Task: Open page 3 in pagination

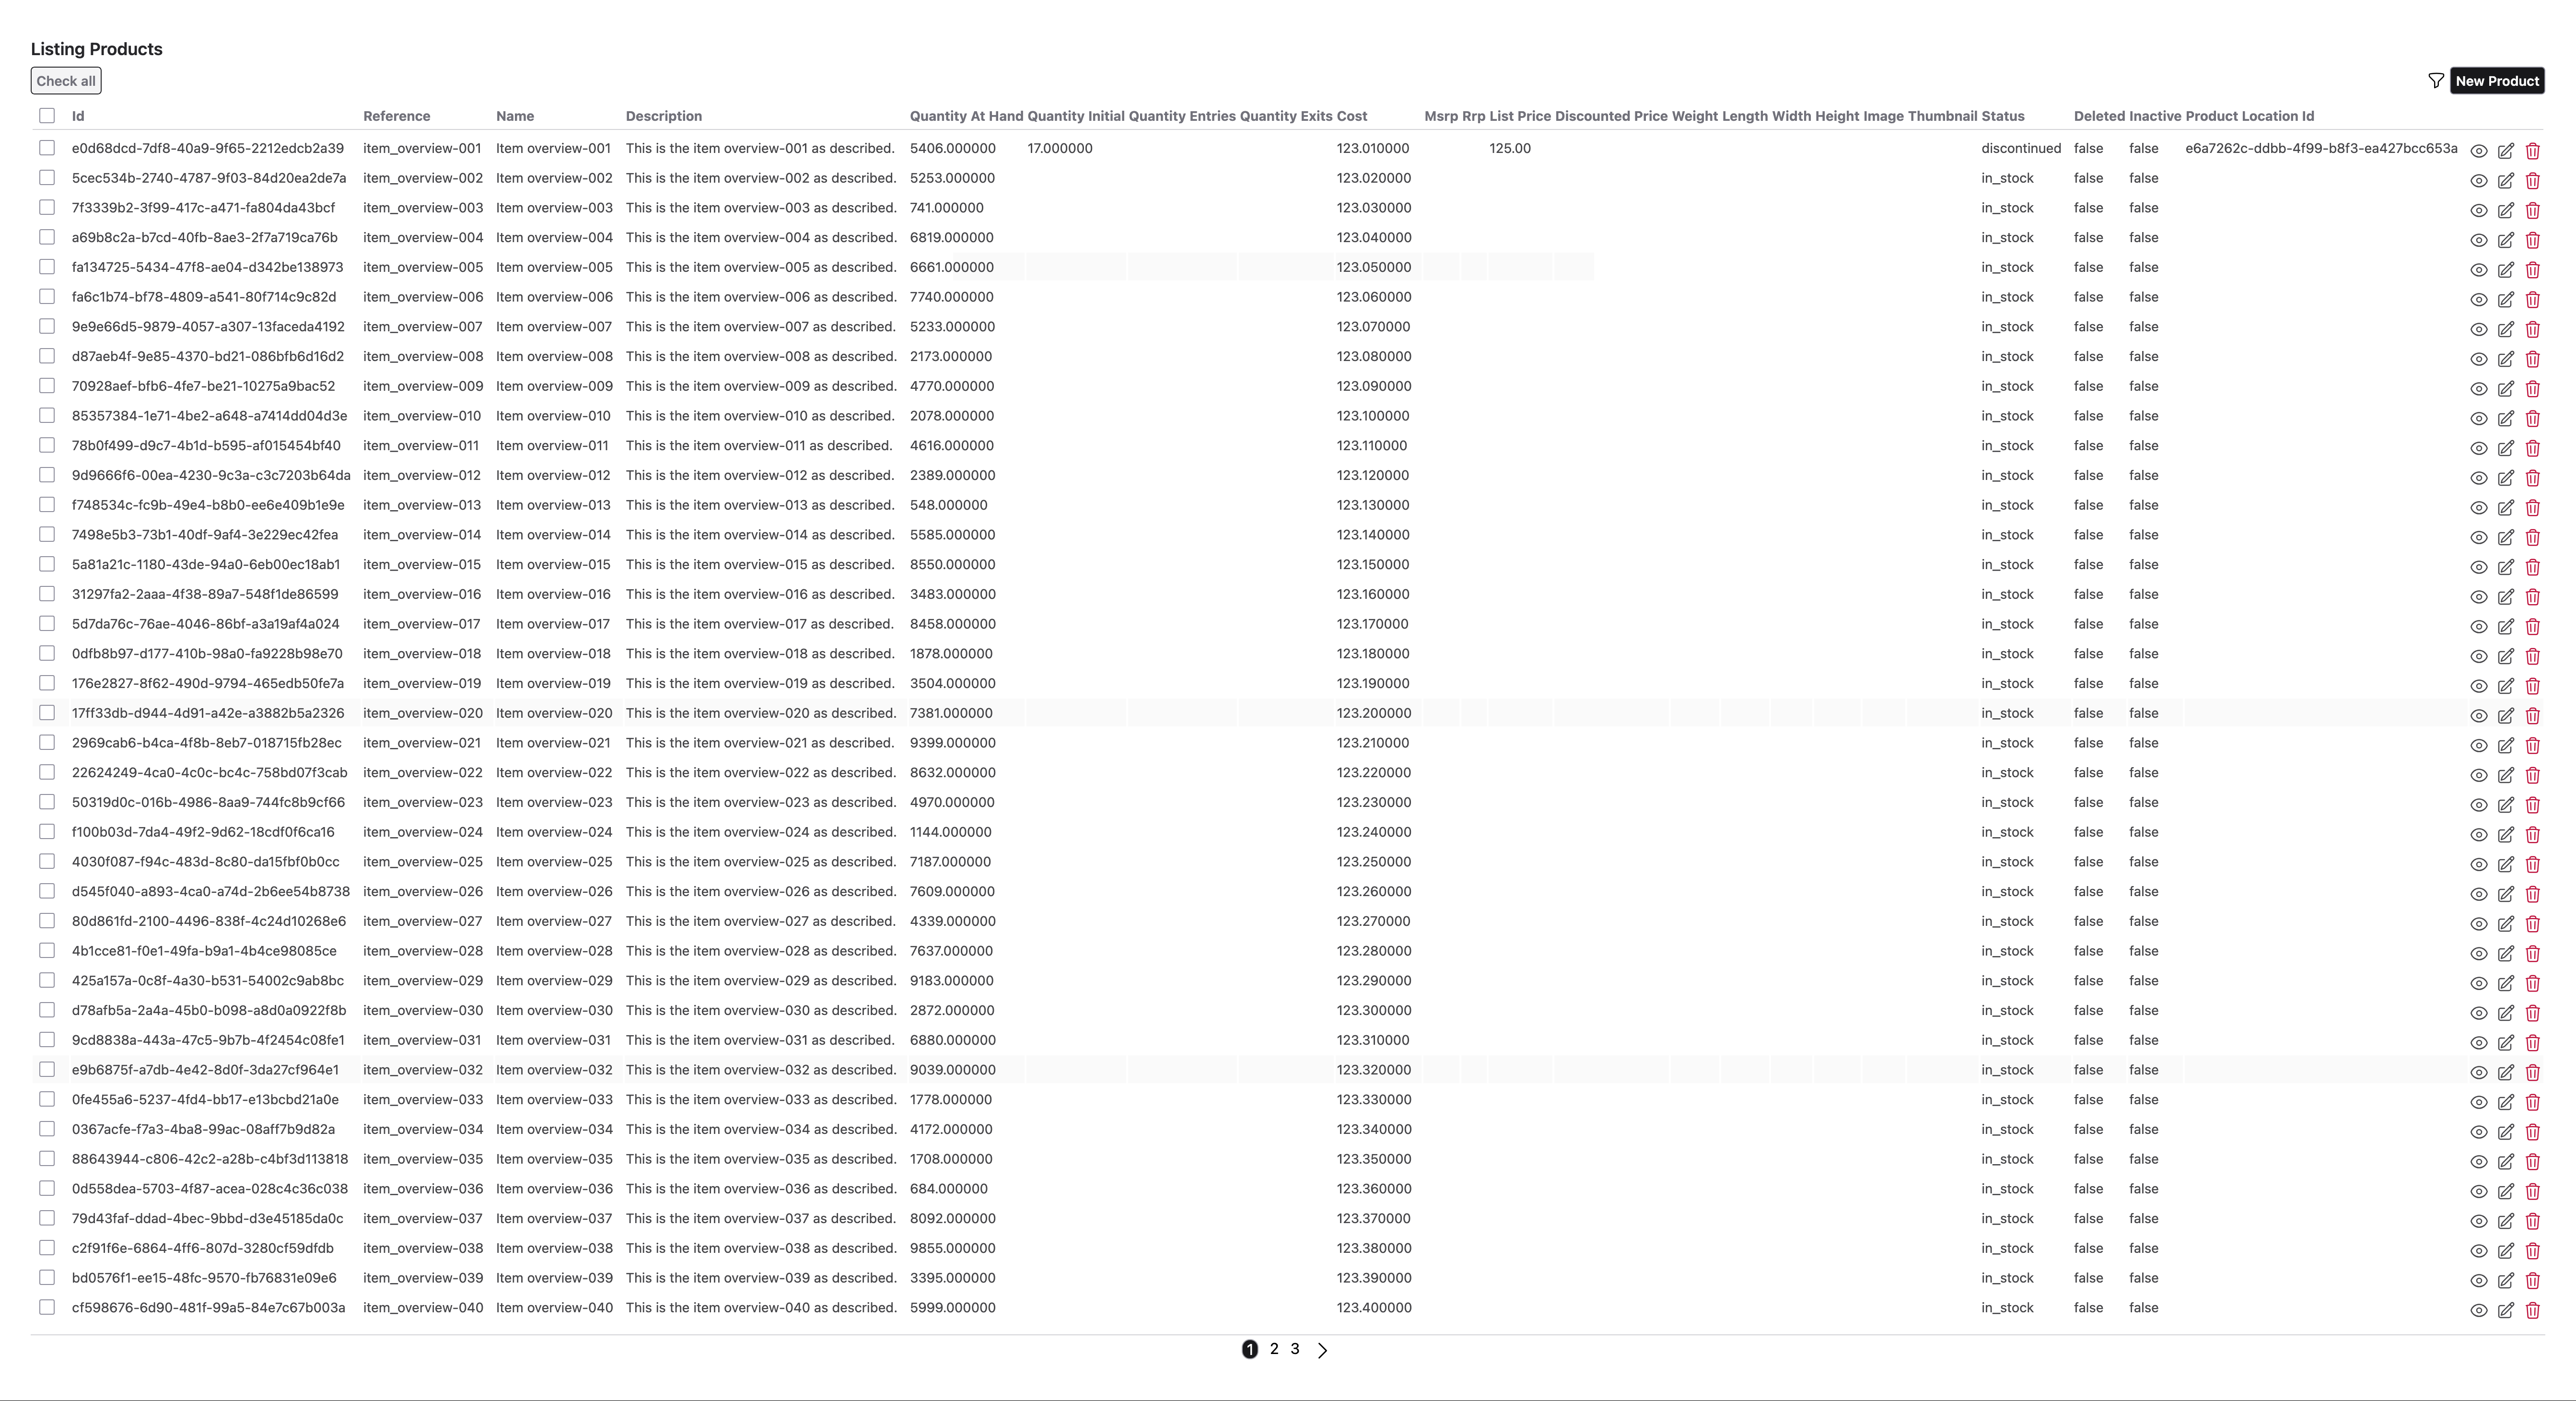Action: pos(1295,1349)
